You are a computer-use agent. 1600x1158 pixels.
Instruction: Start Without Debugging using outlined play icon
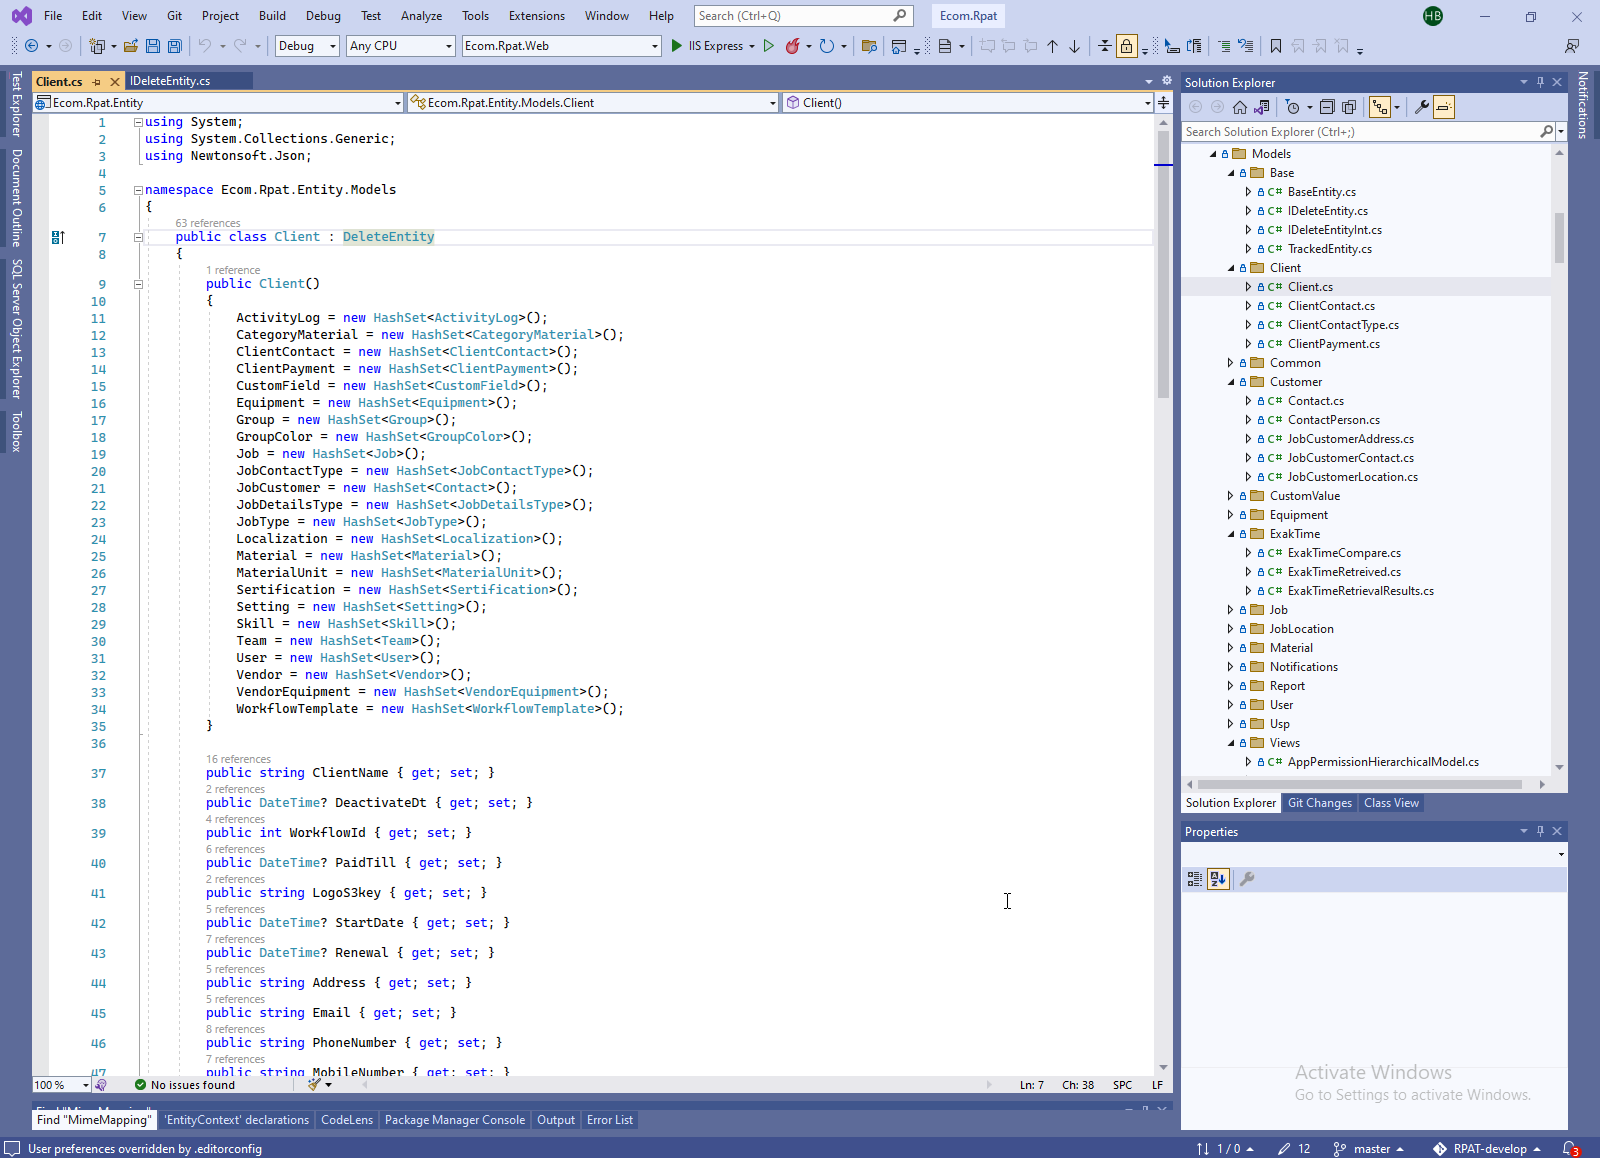coord(768,46)
